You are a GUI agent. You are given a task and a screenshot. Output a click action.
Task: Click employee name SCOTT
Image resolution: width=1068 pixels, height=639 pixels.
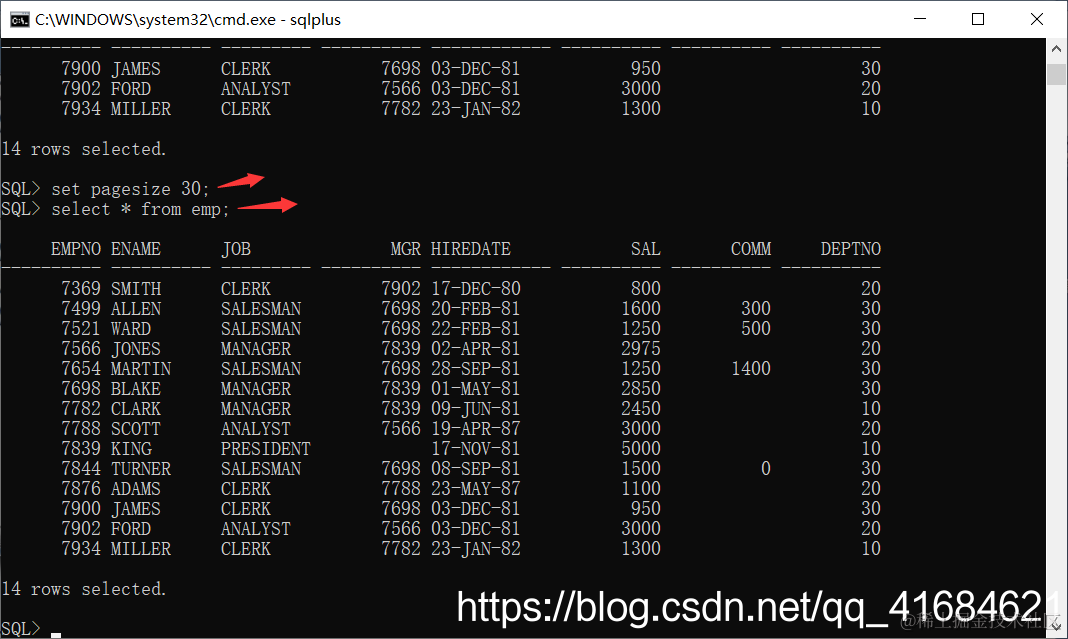click(x=136, y=428)
